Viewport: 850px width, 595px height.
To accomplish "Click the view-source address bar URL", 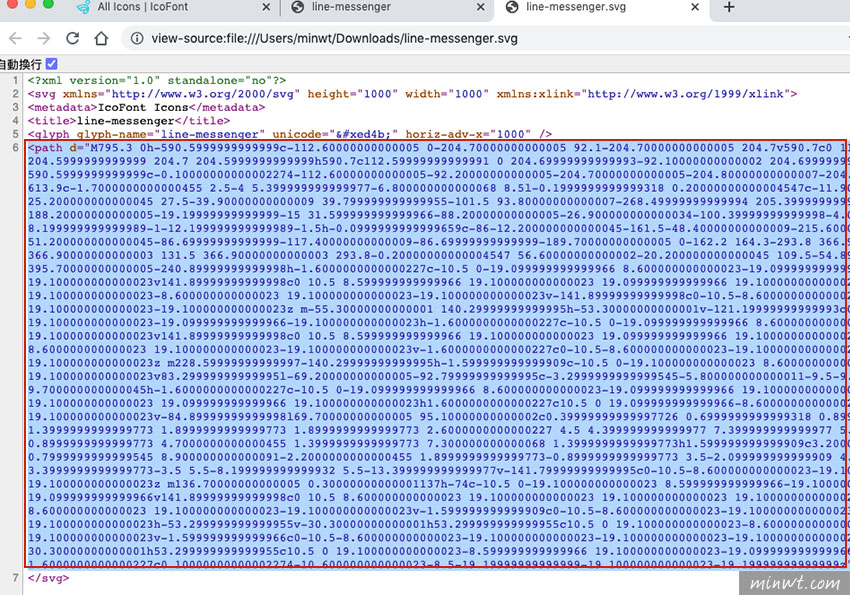I will [334, 38].
